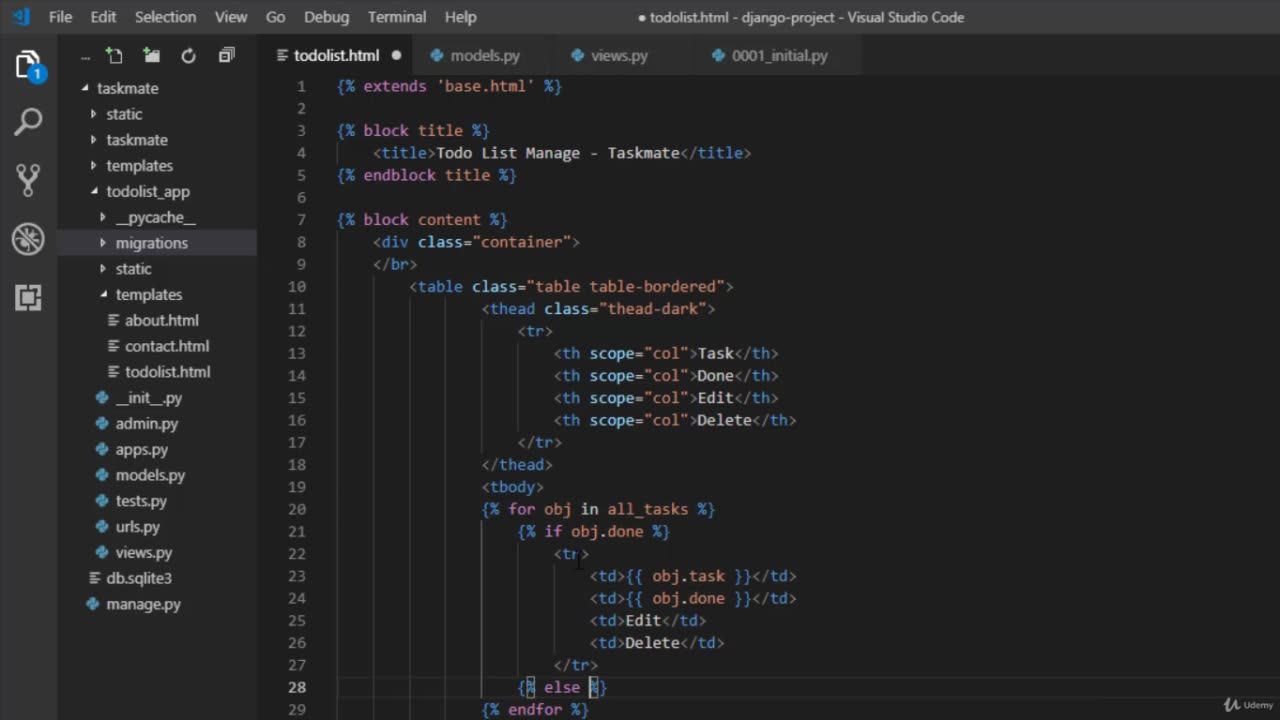Expand the top-level static folder
This screenshot has height=720, width=1280.
tap(94, 114)
